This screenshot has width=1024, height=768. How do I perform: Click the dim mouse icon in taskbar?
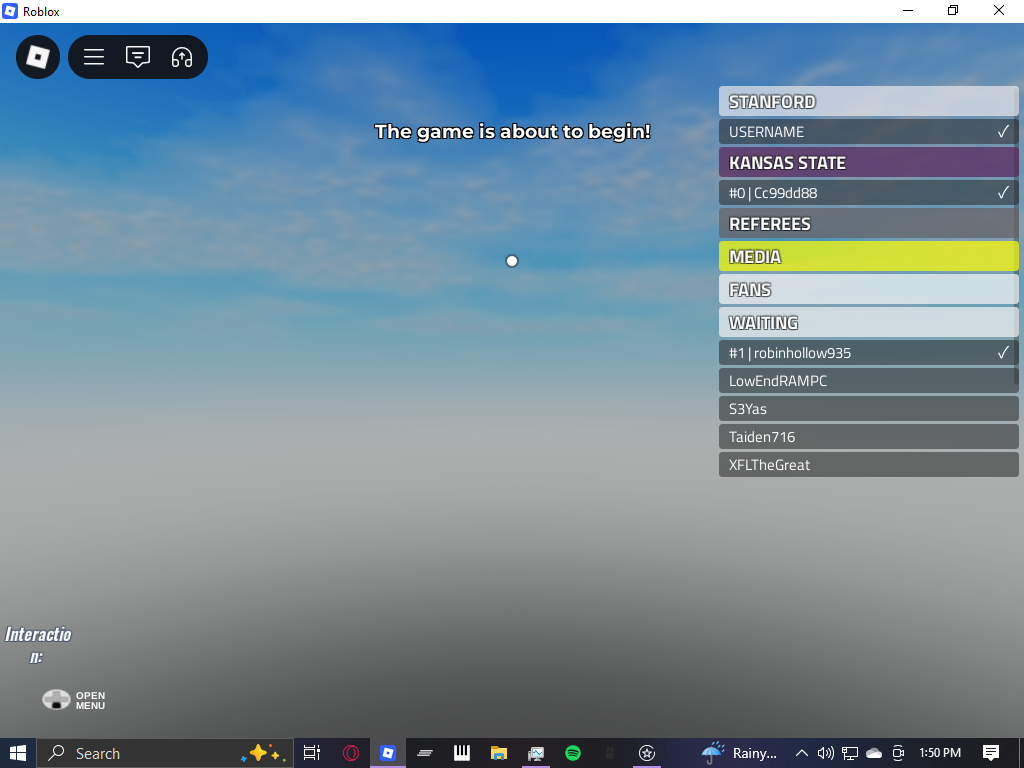610,753
